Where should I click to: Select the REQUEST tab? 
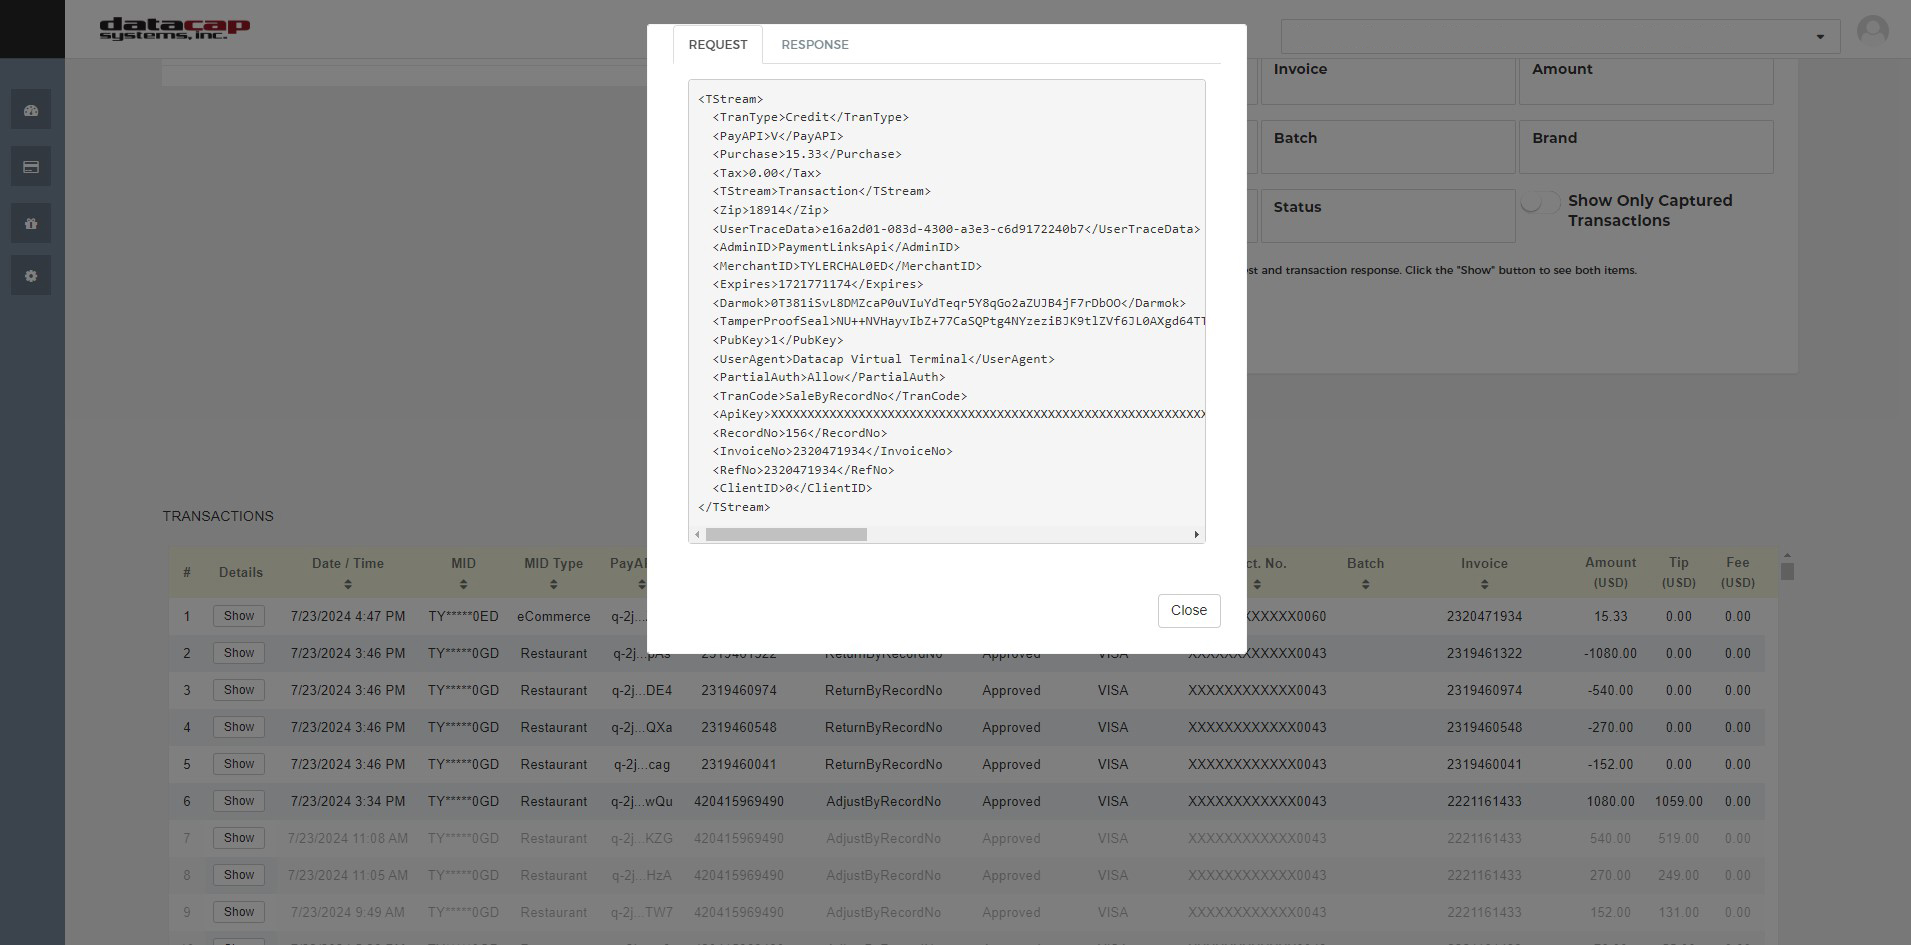717,44
